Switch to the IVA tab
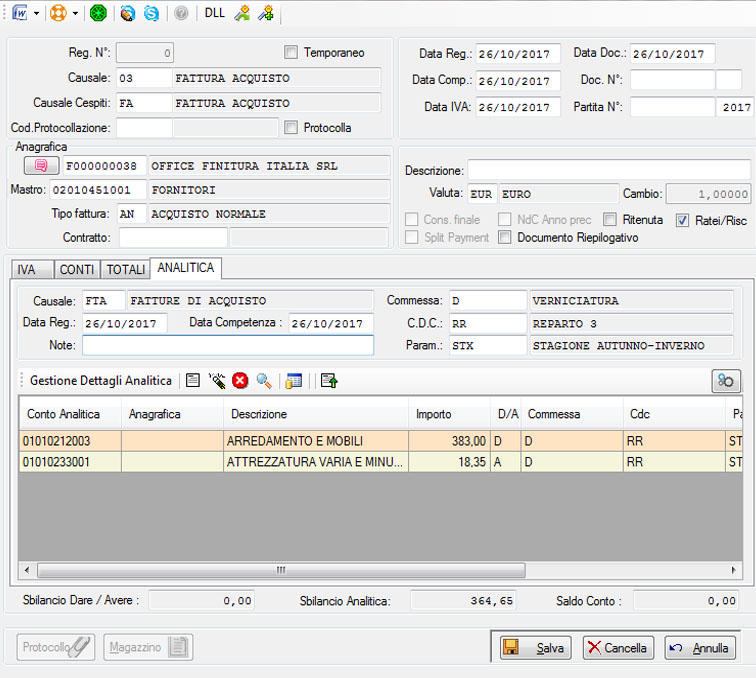Image resolution: width=756 pixels, height=678 pixels. coord(32,269)
